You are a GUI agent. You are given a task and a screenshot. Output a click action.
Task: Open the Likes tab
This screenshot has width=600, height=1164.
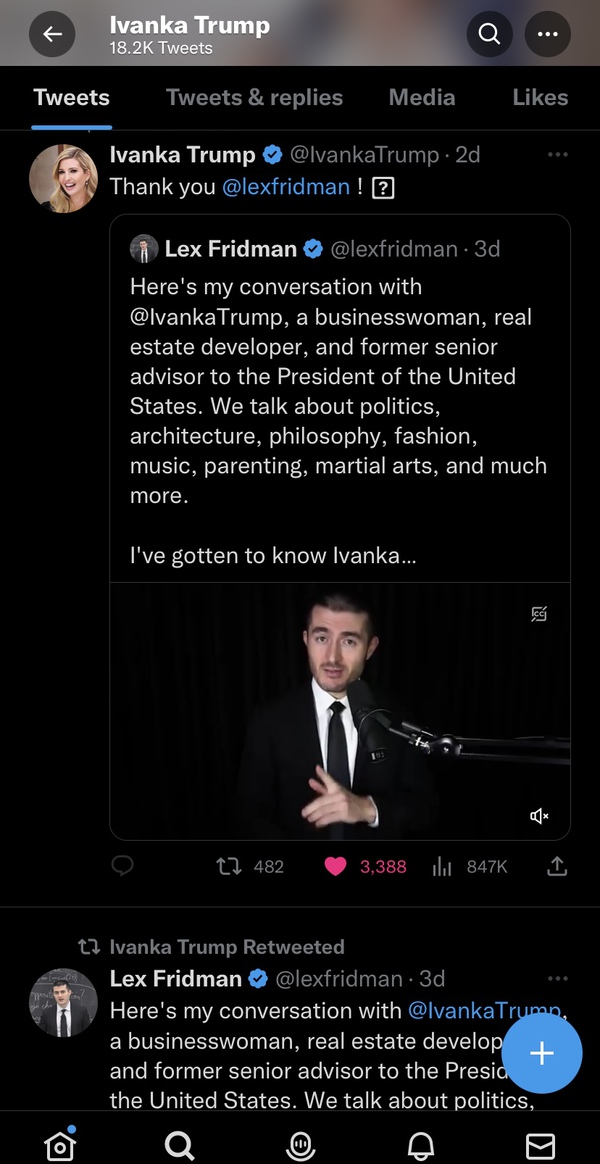coord(539,97)
